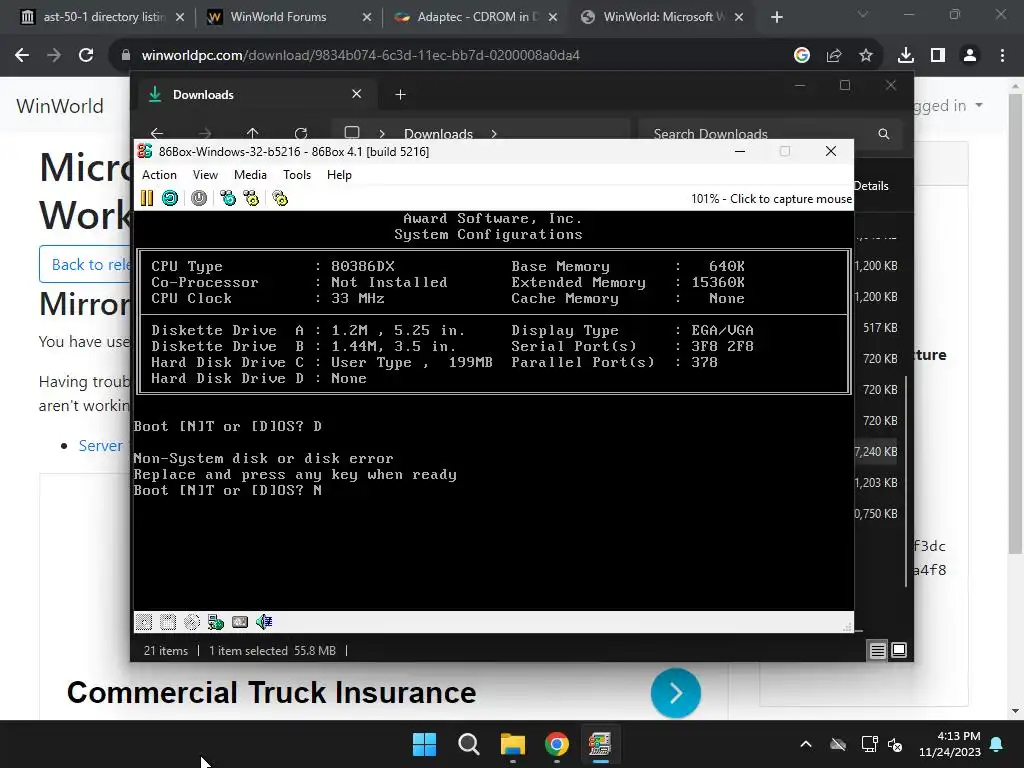Show hidden system tray icons chevron

point(806,744)
